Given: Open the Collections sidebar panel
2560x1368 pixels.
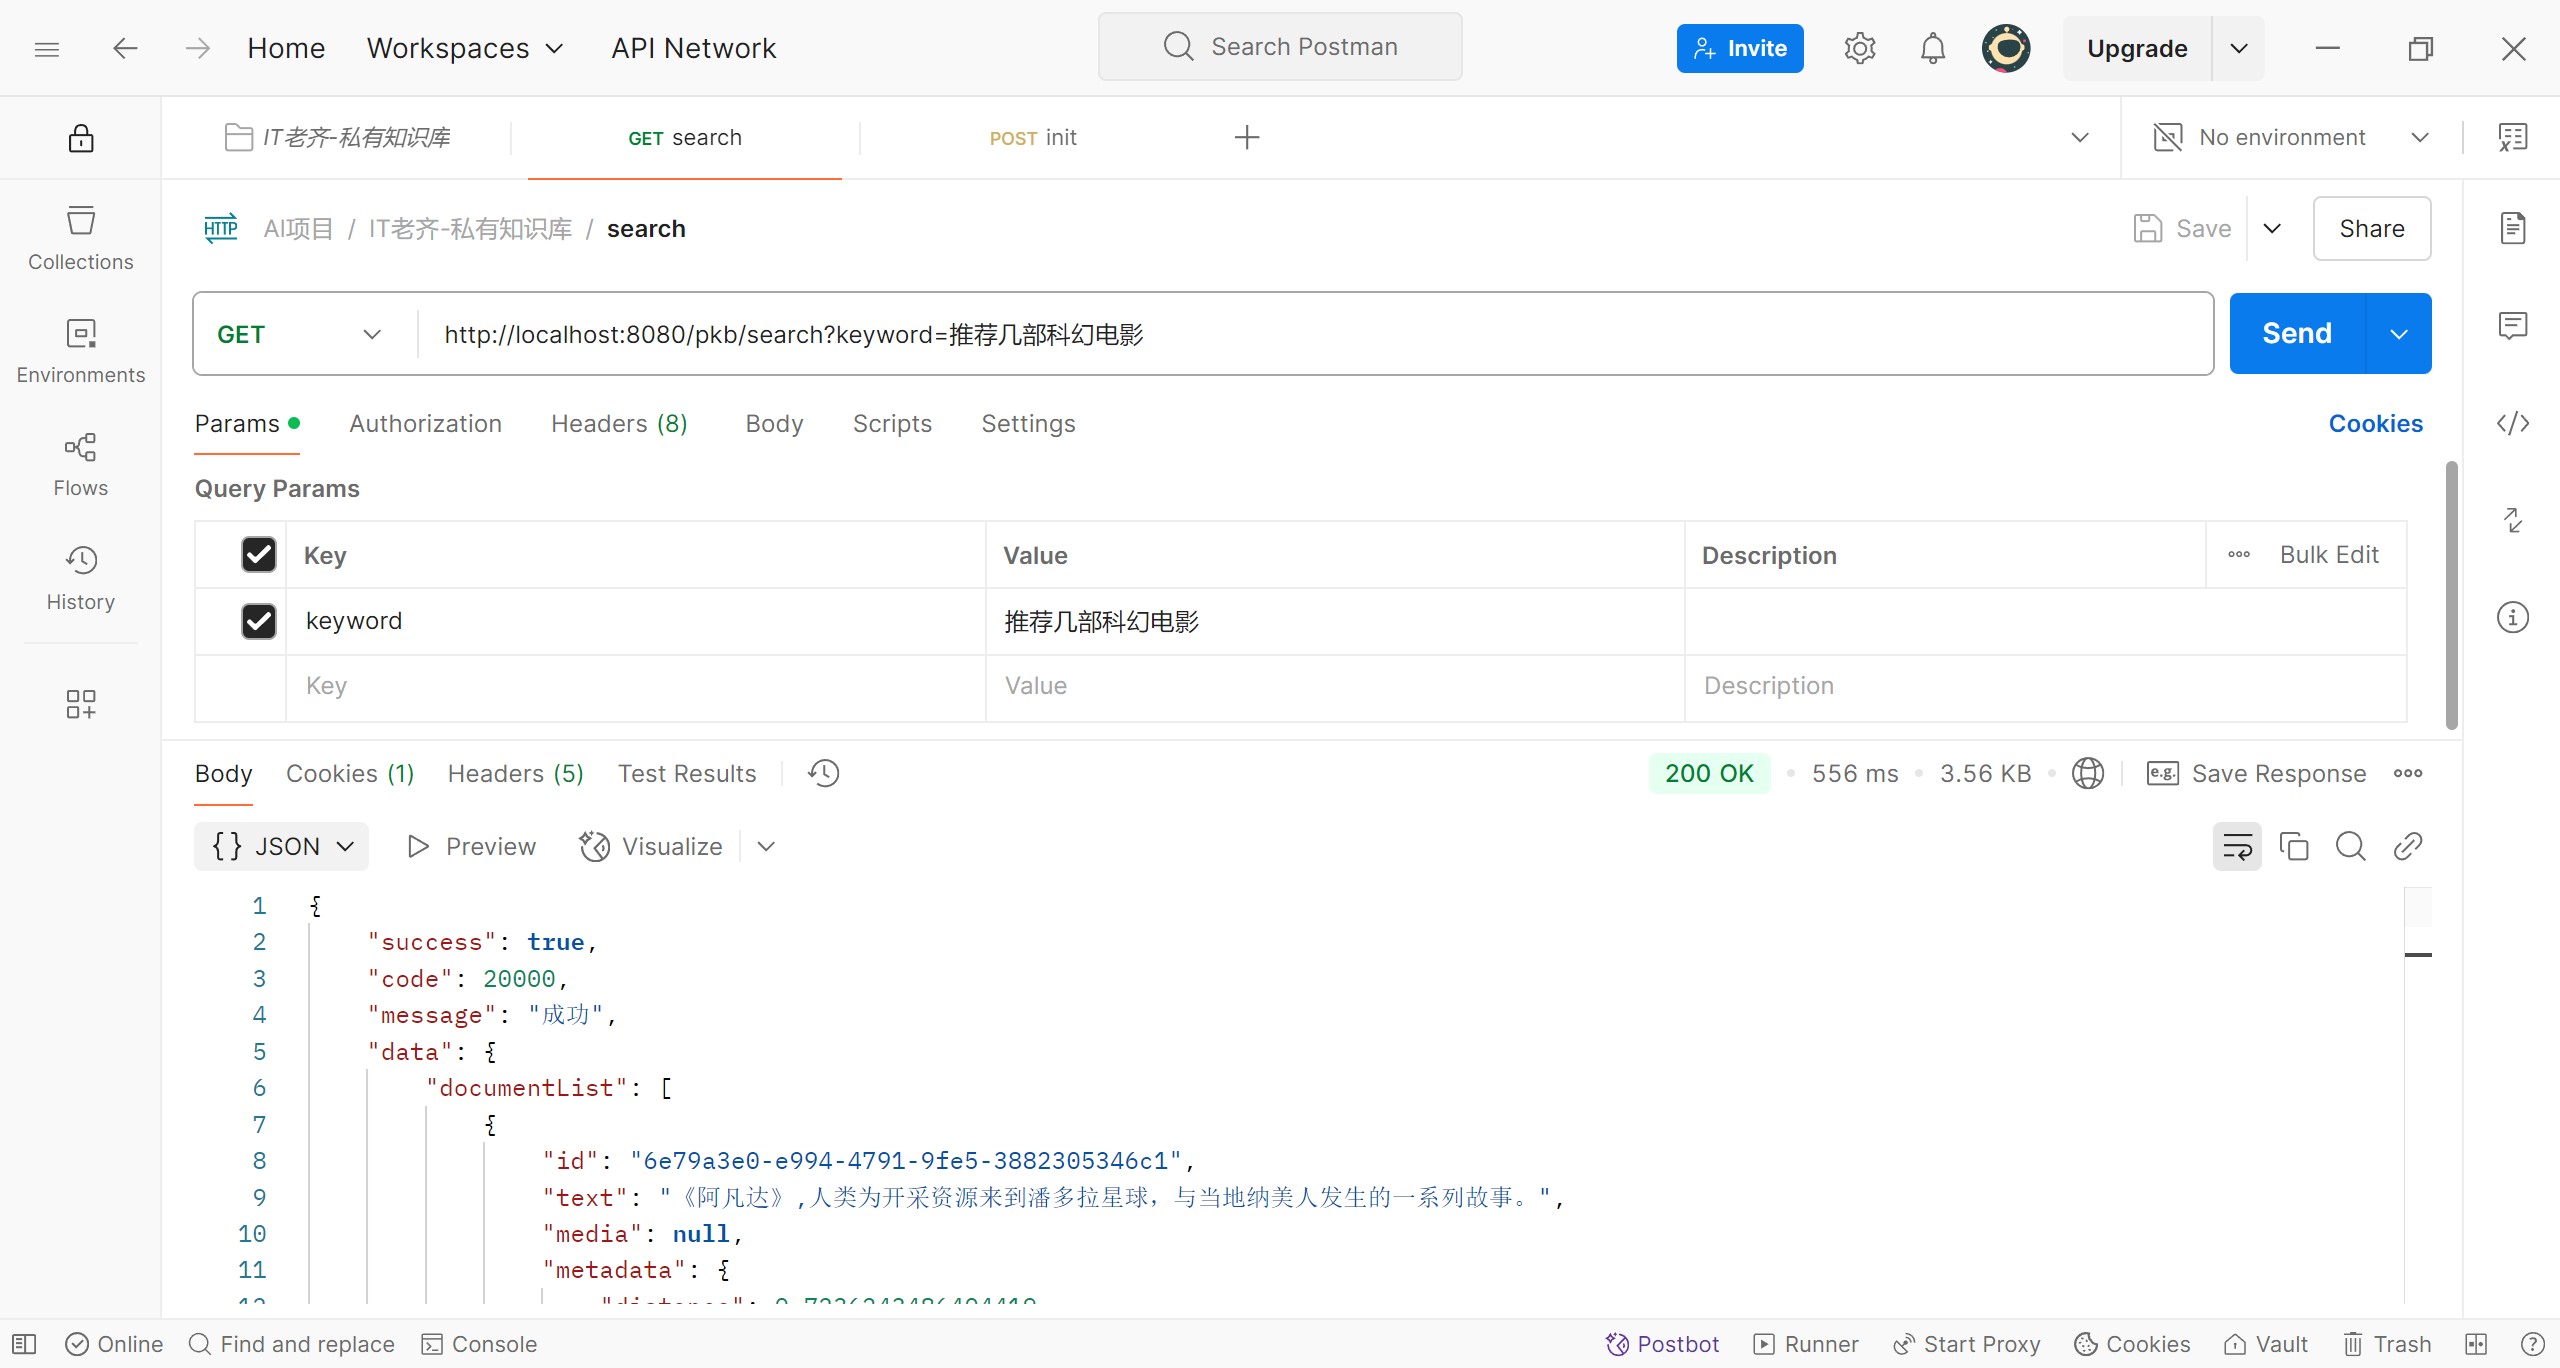Looking at the screenshot, I should 80,237.
